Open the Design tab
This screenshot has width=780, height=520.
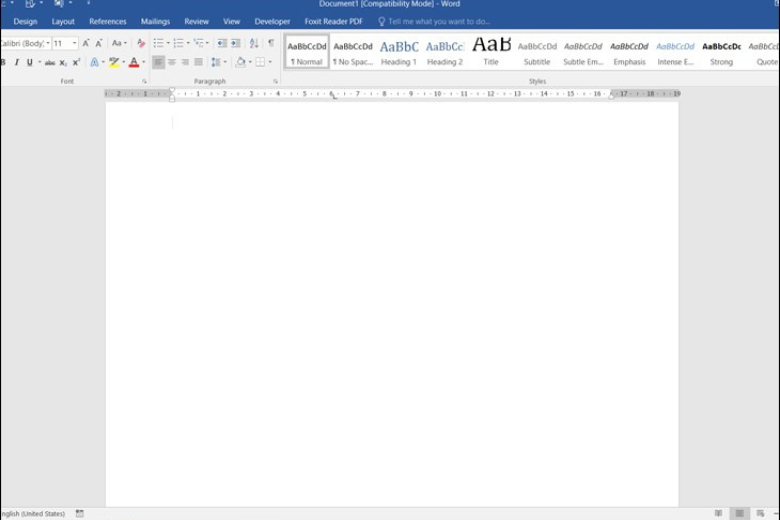coord(25,21)
